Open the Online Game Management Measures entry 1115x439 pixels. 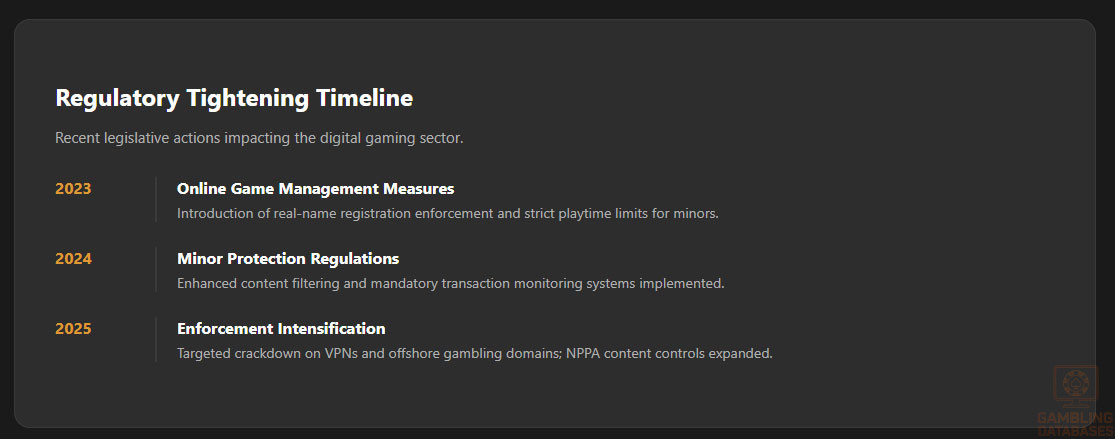coord(315,189)
